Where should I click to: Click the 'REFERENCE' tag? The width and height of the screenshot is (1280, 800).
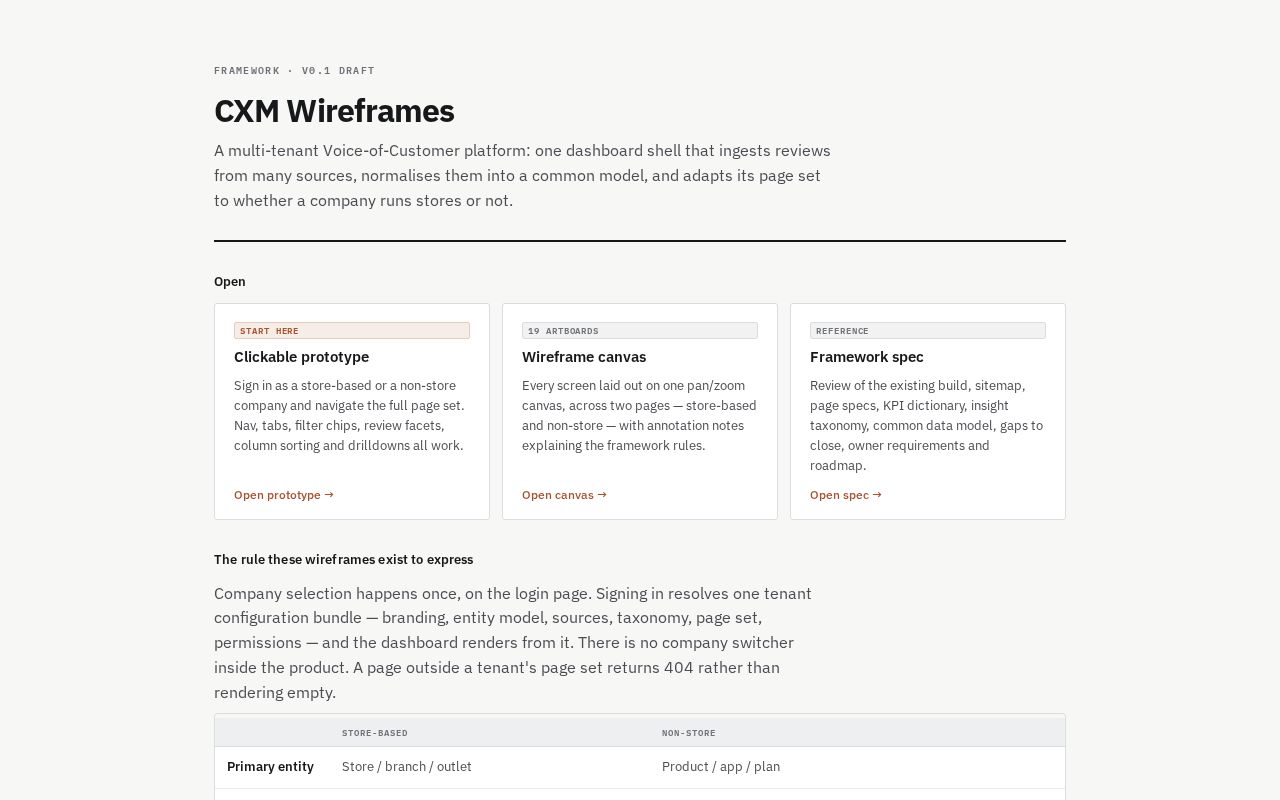pyautogui.click(x=928, y=331)
